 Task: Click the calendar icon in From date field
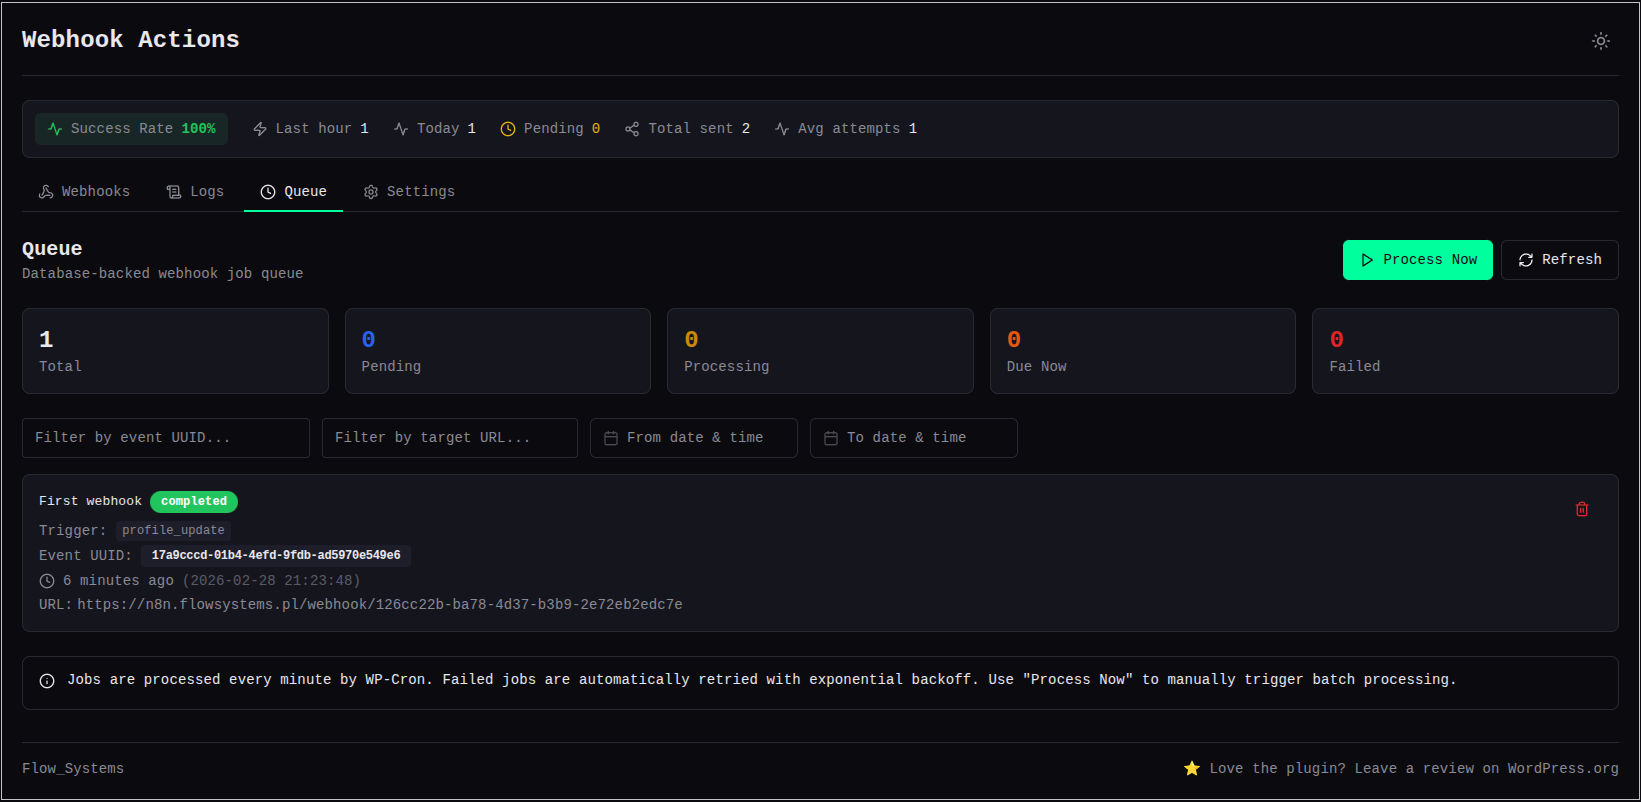click(611, 438)
